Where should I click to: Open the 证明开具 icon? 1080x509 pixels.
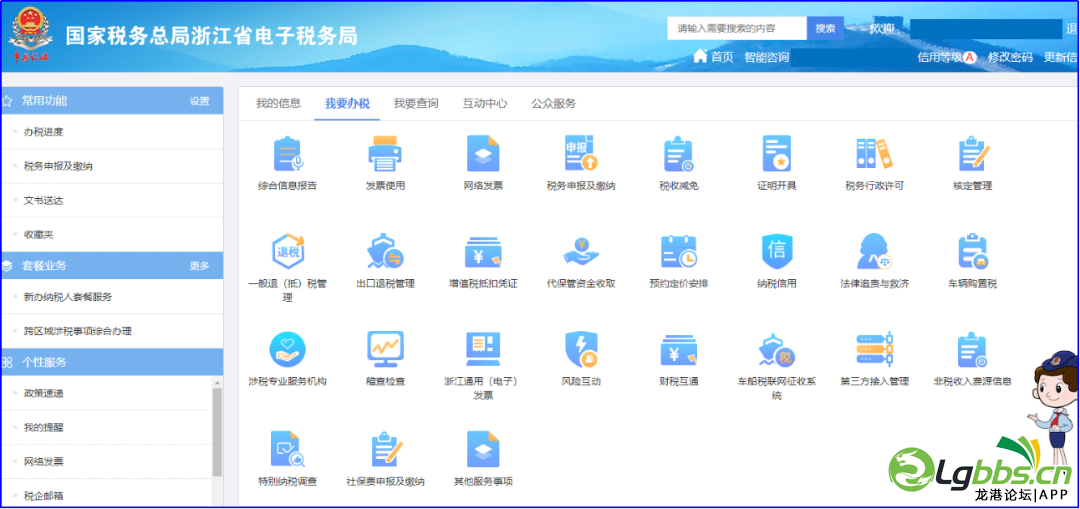[776, 154]
